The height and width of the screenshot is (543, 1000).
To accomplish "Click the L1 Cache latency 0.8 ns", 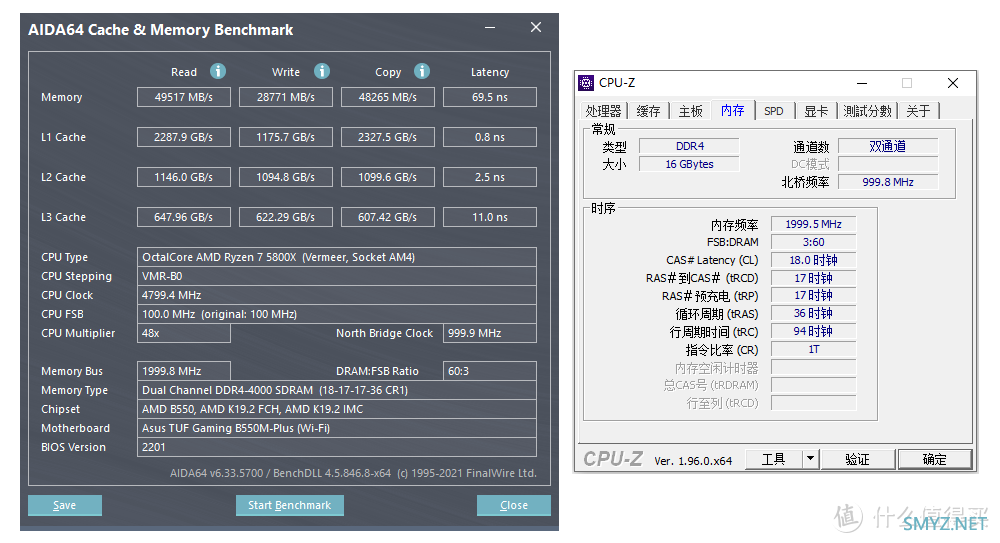I will point(490,137).
